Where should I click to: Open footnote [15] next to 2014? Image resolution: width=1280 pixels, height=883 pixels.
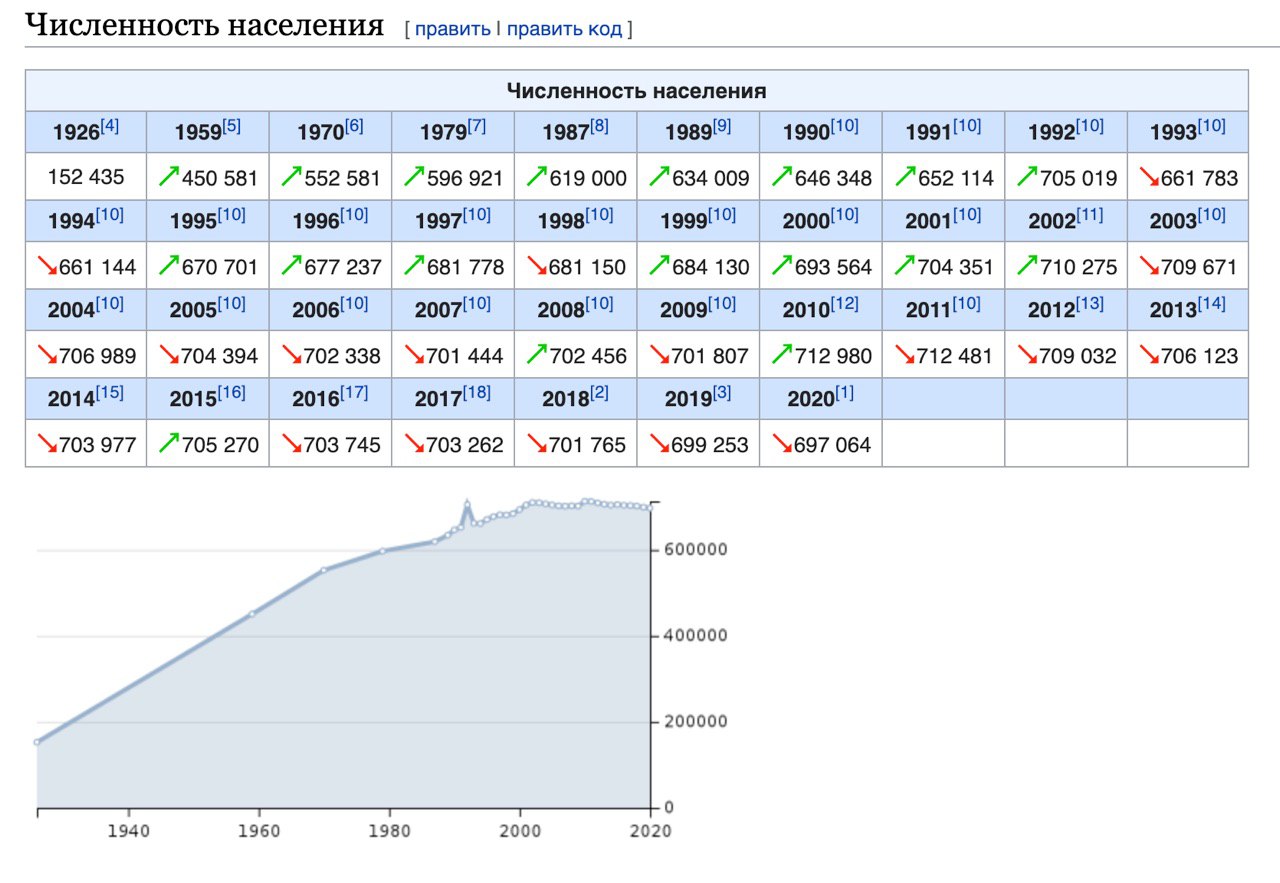pyautogui.click(x=110, y=393)
